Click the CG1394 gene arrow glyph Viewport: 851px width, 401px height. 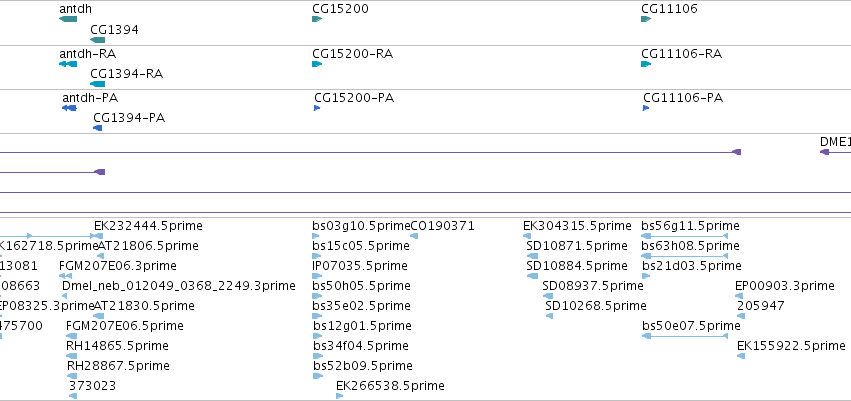(x=98, y=40)
